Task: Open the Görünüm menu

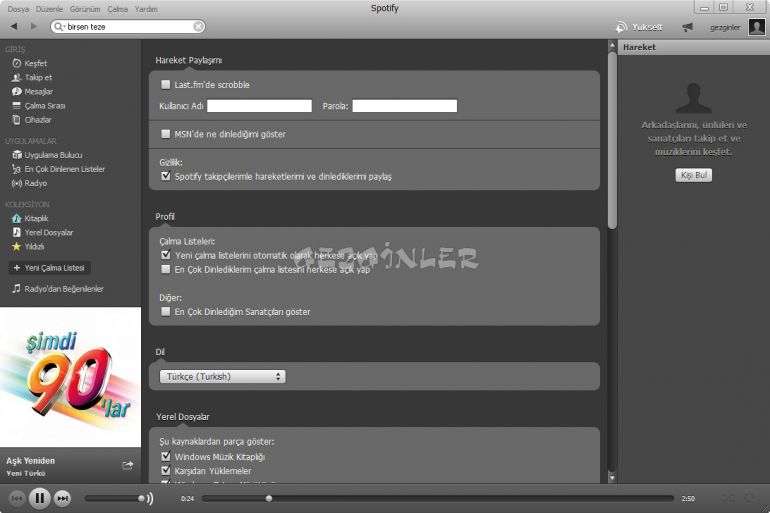Action: 84,9
